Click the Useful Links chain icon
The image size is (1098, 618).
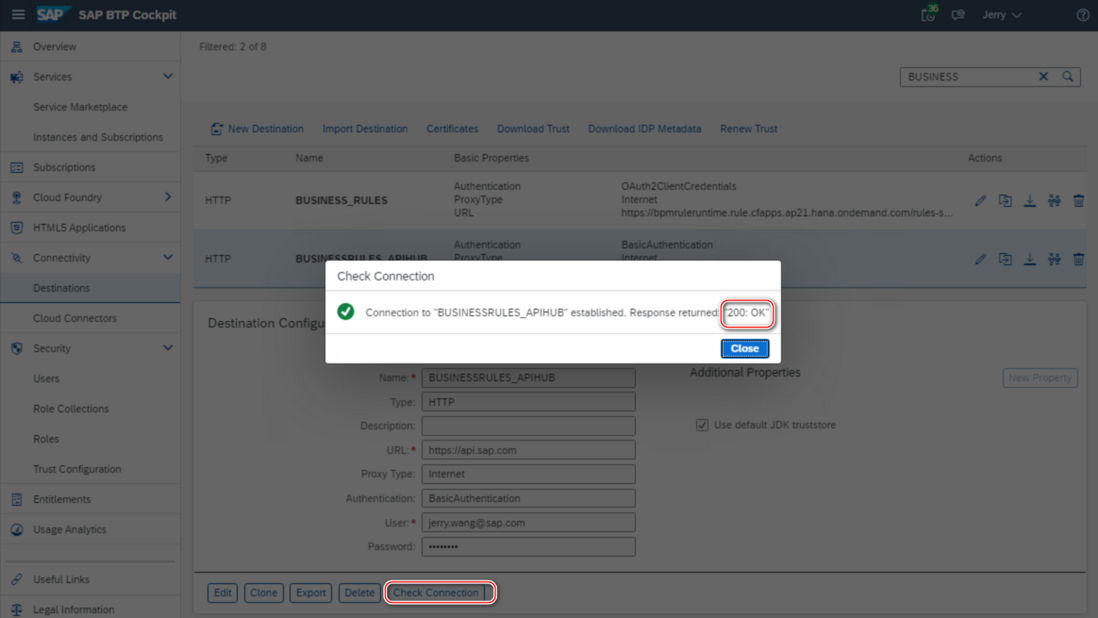coord(17,580)
